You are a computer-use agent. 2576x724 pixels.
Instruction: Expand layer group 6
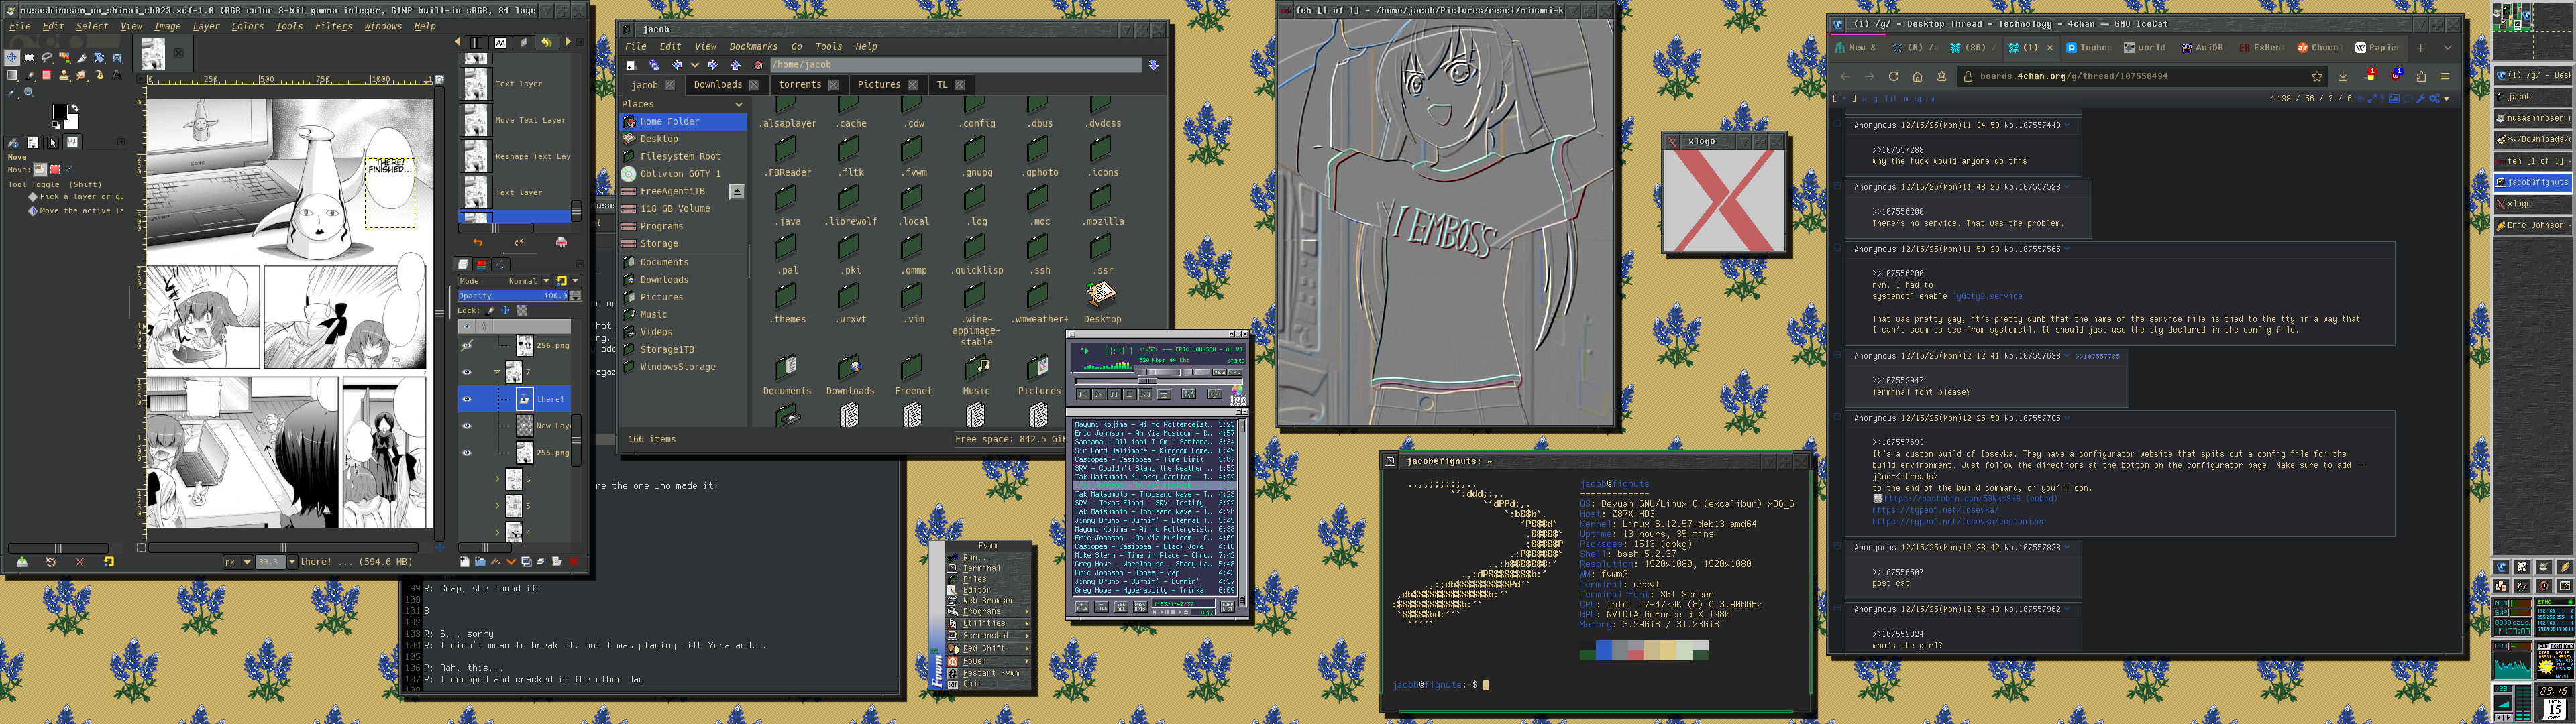coord(497,480)
